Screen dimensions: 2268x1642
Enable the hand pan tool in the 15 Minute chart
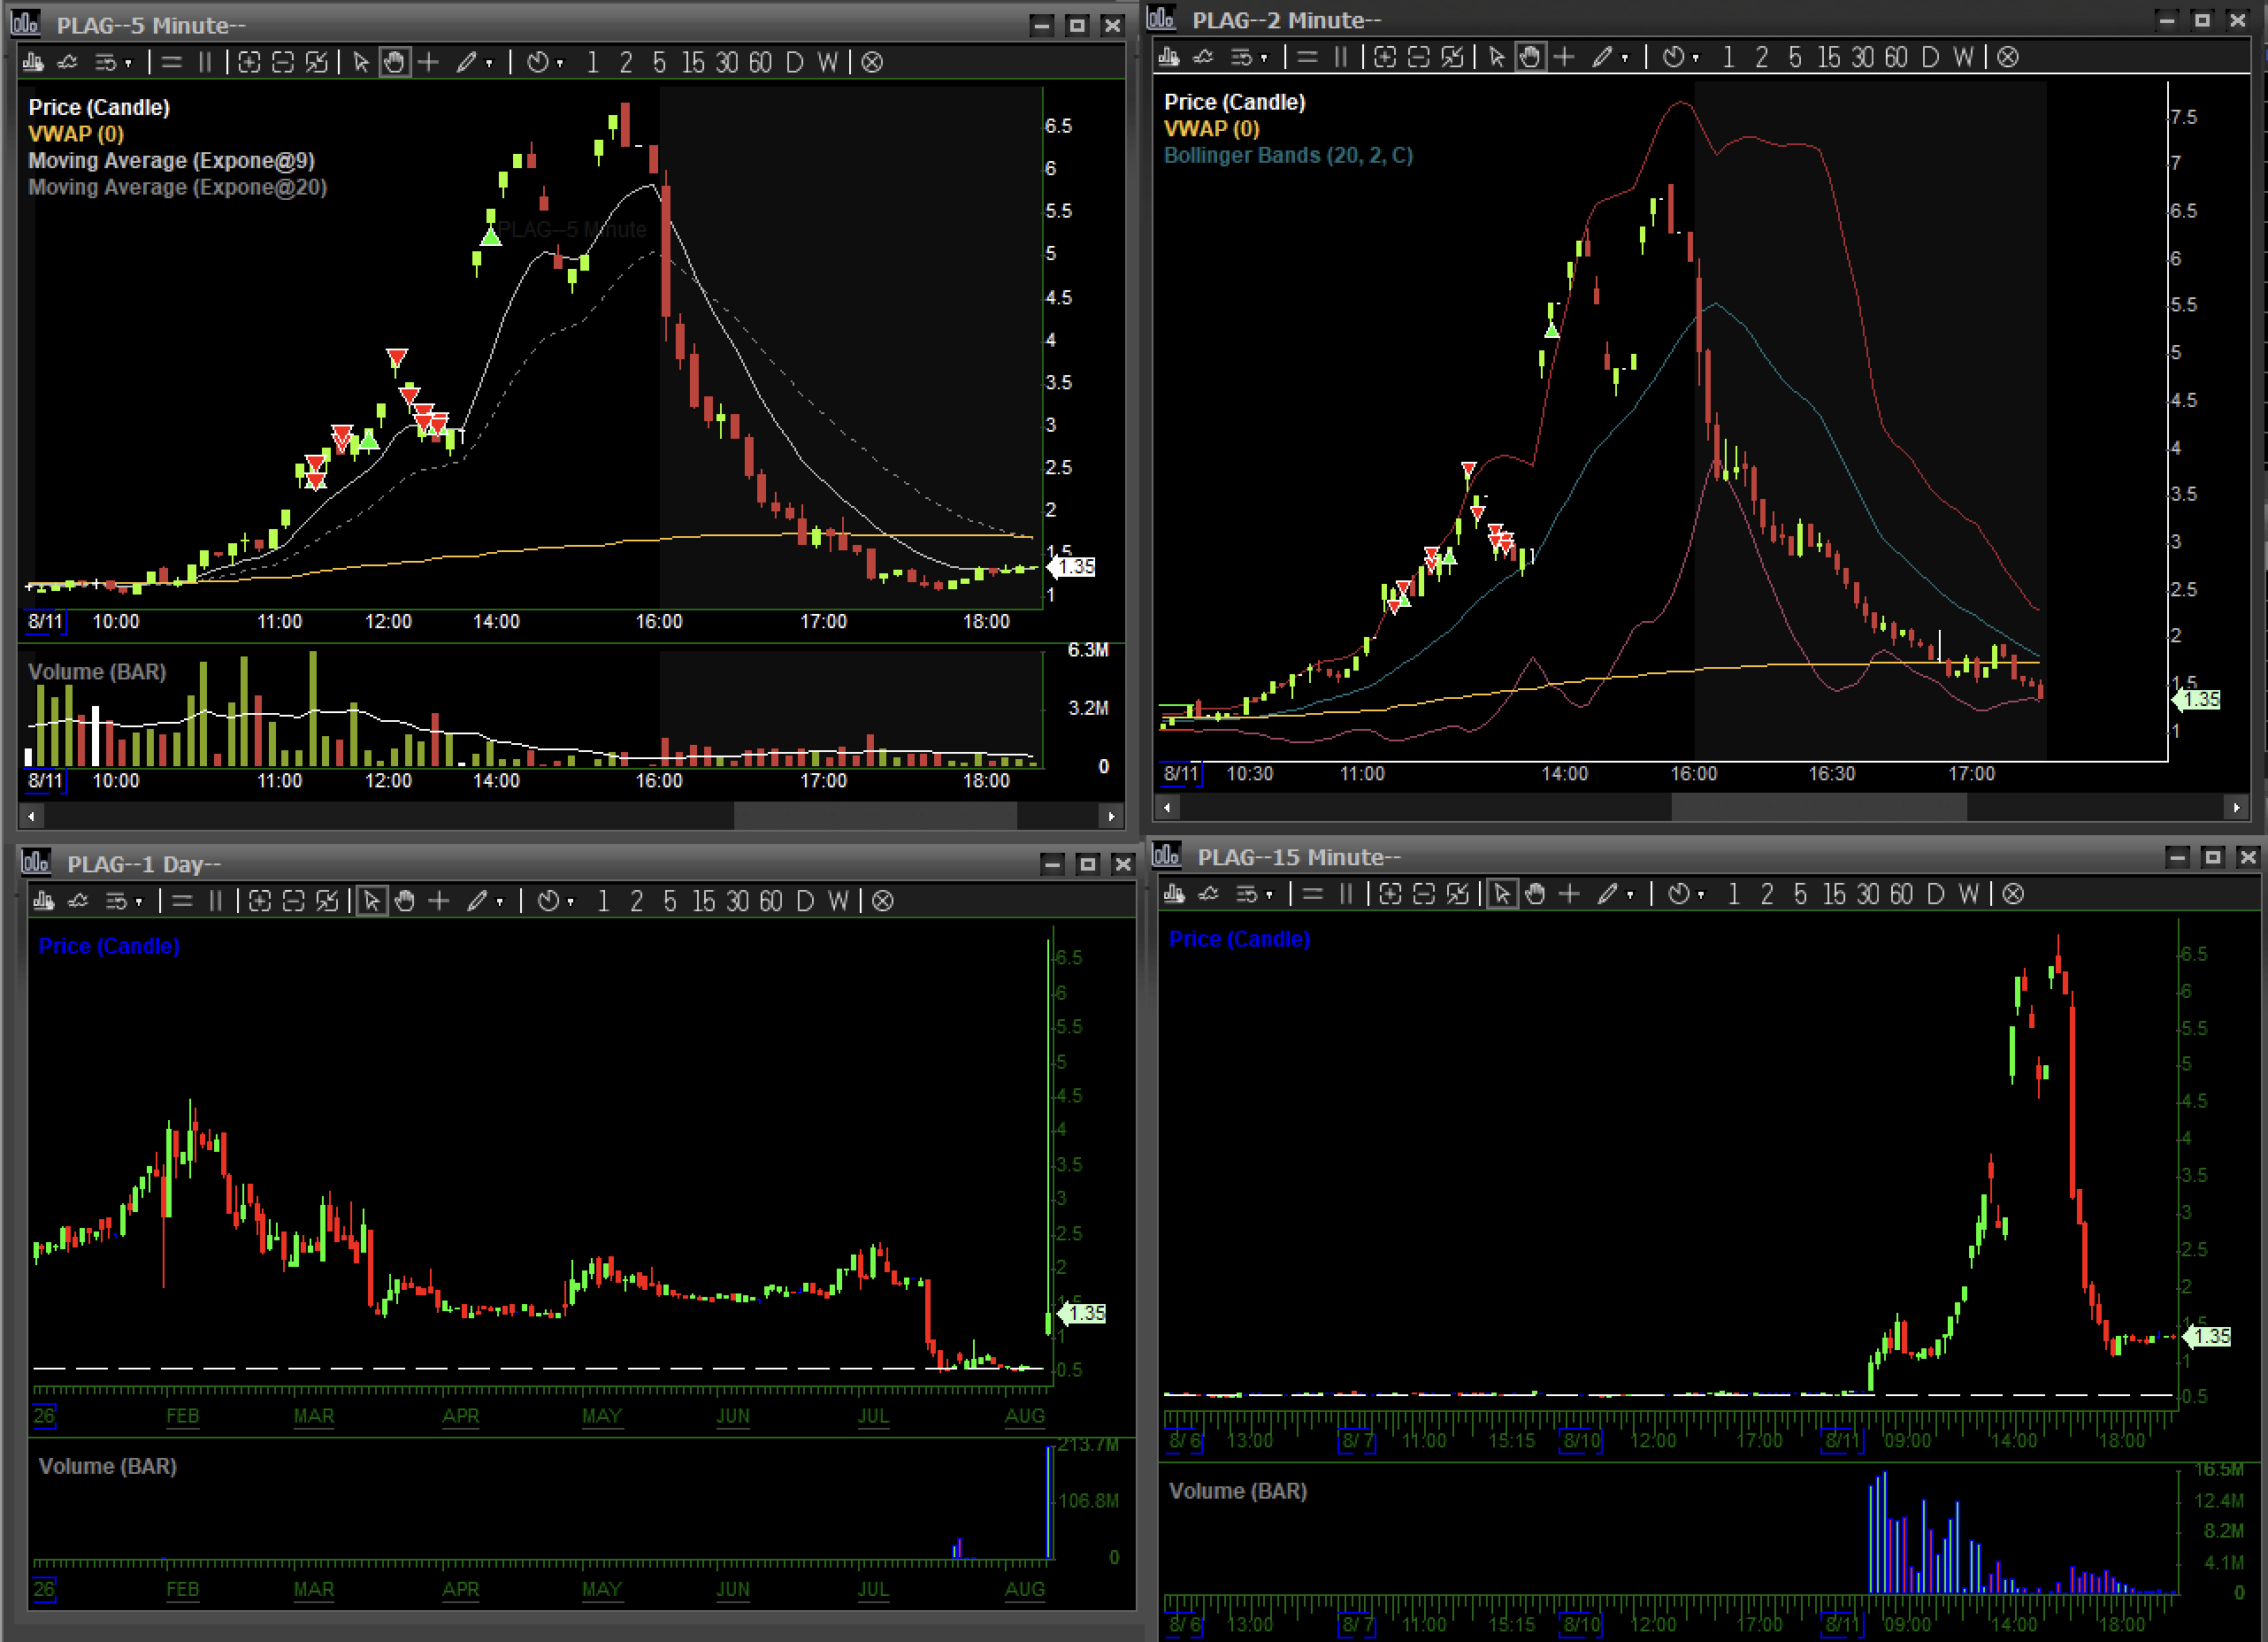(1536, 894)
